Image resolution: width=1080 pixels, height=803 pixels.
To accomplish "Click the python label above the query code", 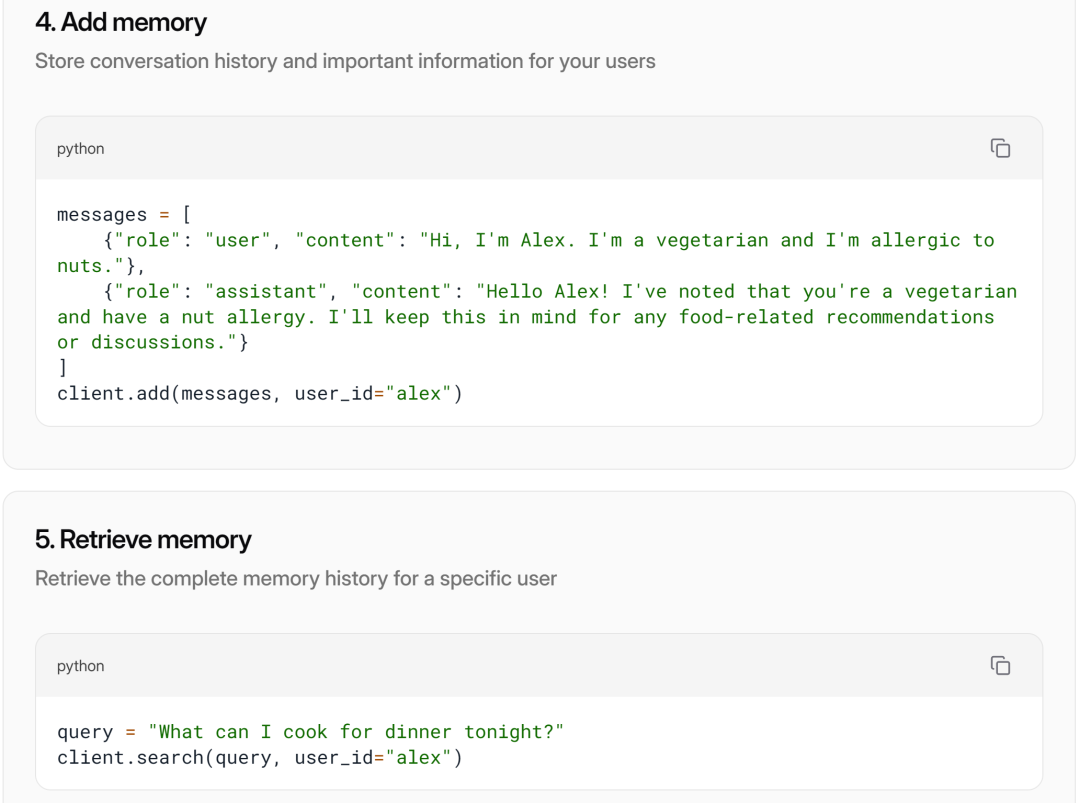I will (x=80, y=666).
